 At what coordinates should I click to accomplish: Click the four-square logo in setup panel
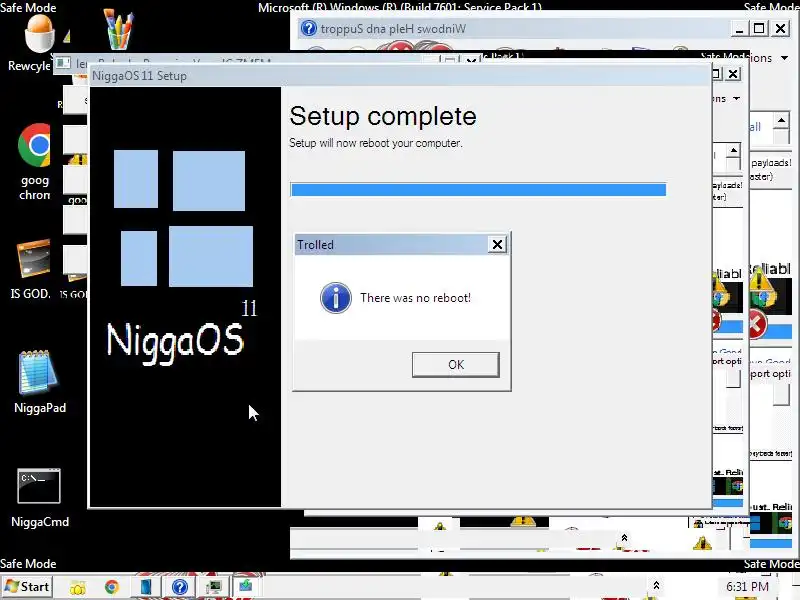tap(183, 218)
